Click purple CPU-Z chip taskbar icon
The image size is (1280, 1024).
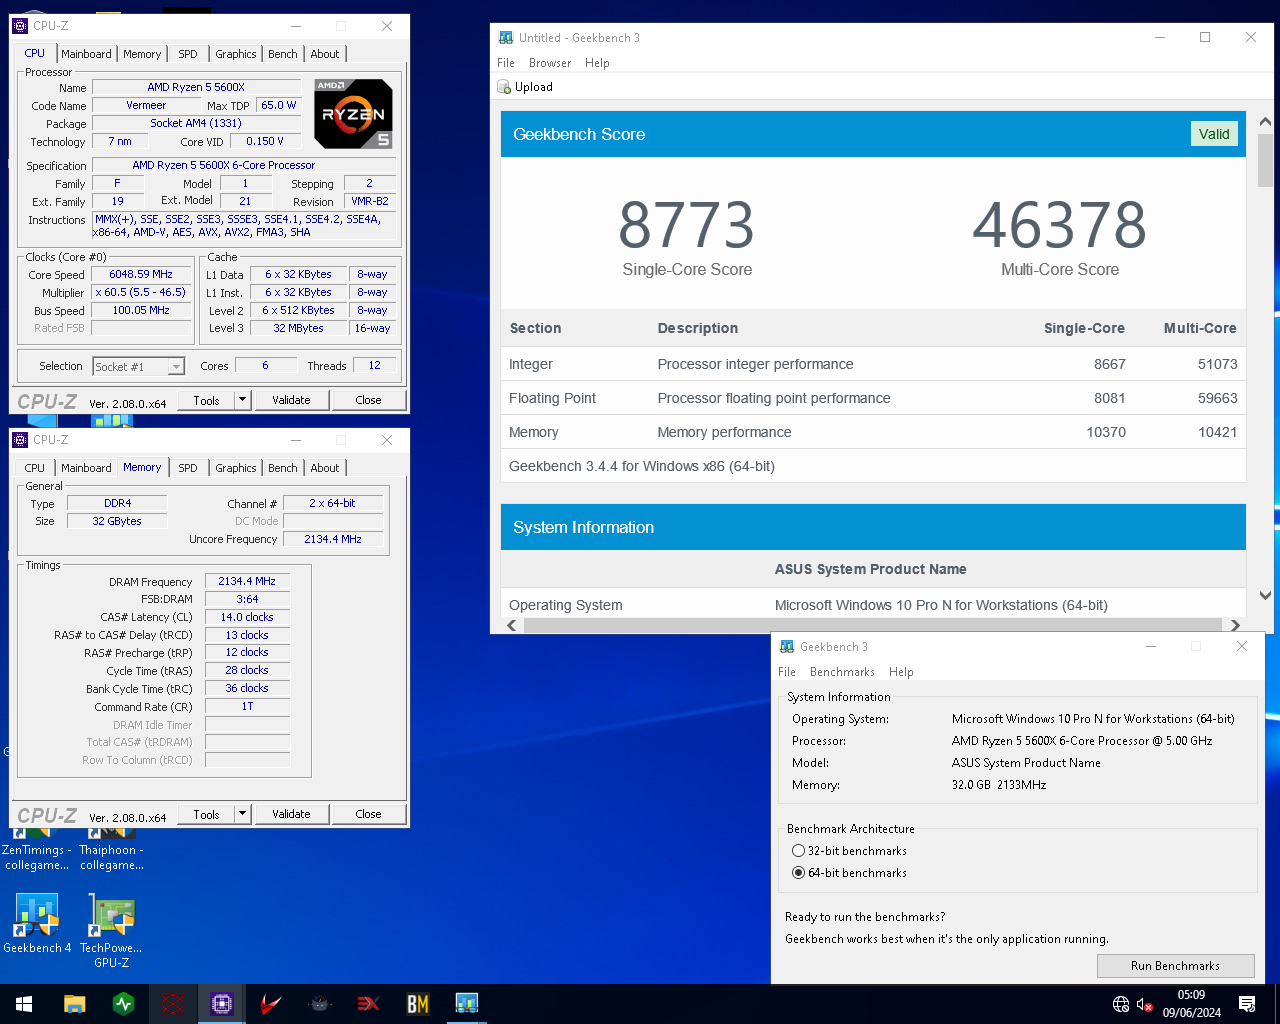point(222,1003)
